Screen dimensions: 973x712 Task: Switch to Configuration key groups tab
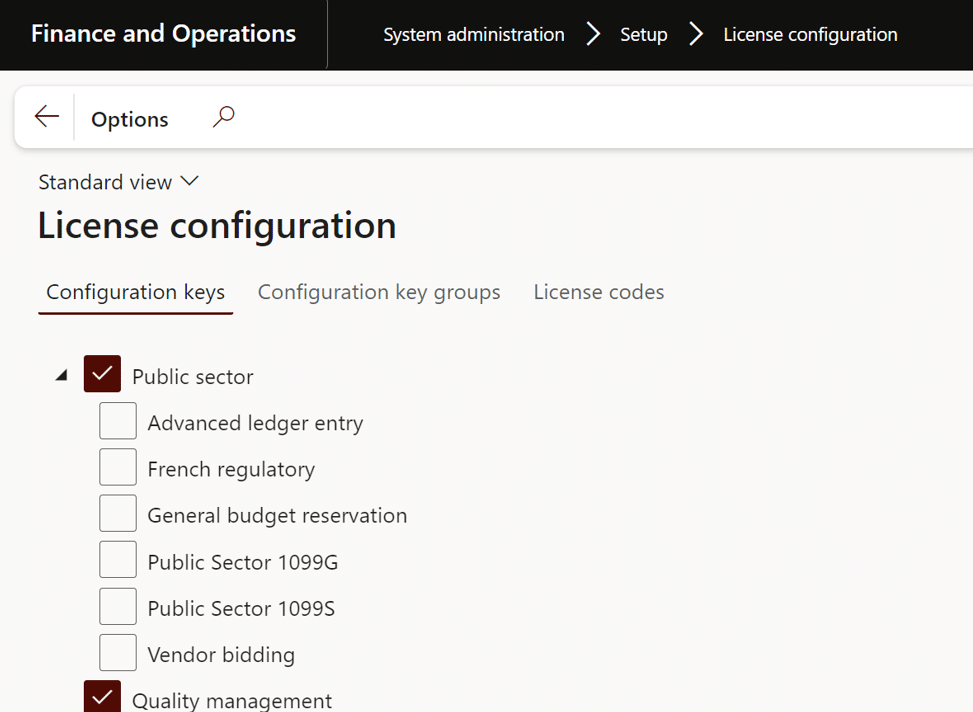tap(379, 292)
